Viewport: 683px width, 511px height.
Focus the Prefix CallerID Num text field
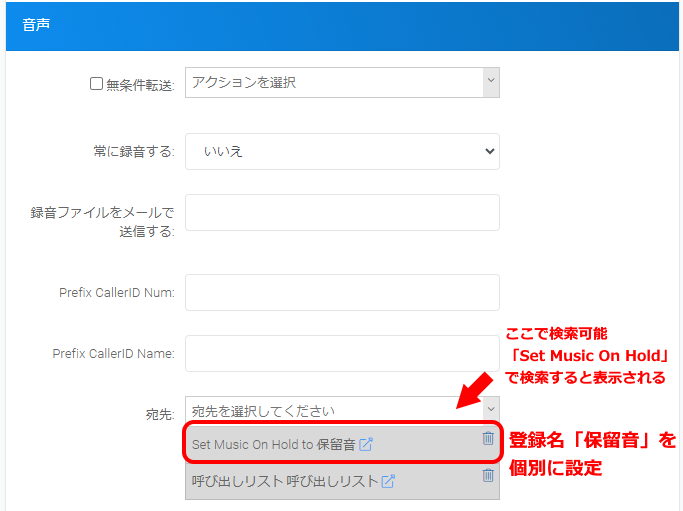pos(341,293)
